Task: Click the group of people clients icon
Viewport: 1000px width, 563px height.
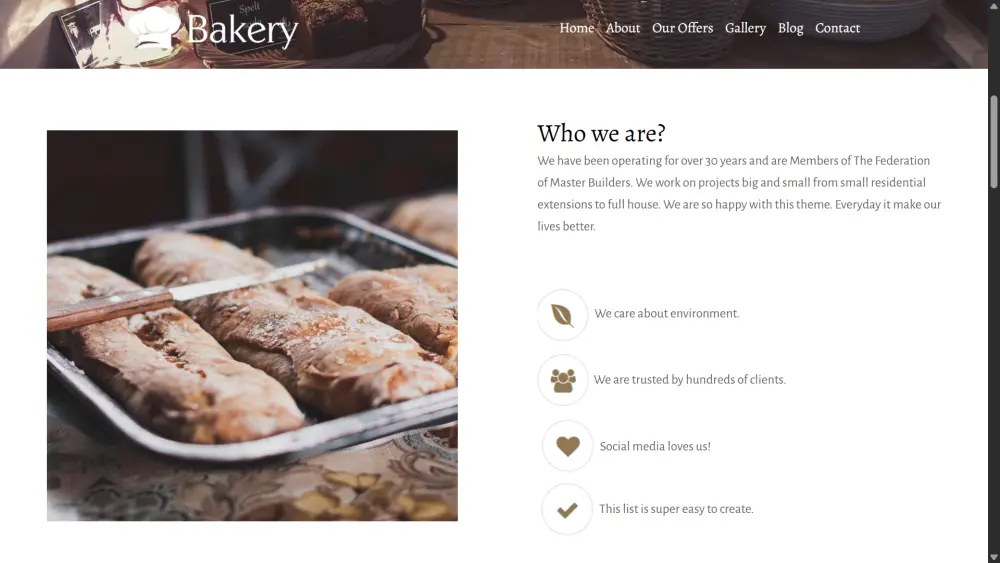Action: (x=562, y=381)
